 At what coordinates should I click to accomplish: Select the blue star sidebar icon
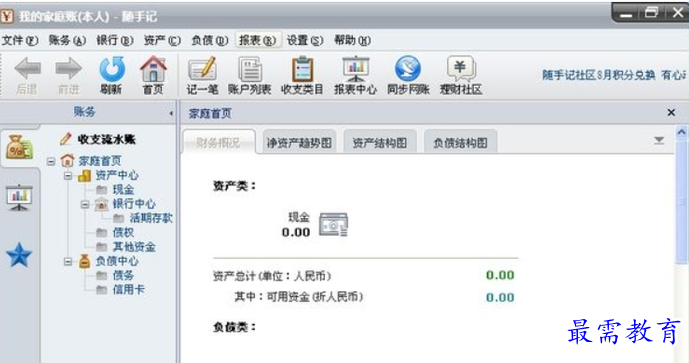(19, 255)
